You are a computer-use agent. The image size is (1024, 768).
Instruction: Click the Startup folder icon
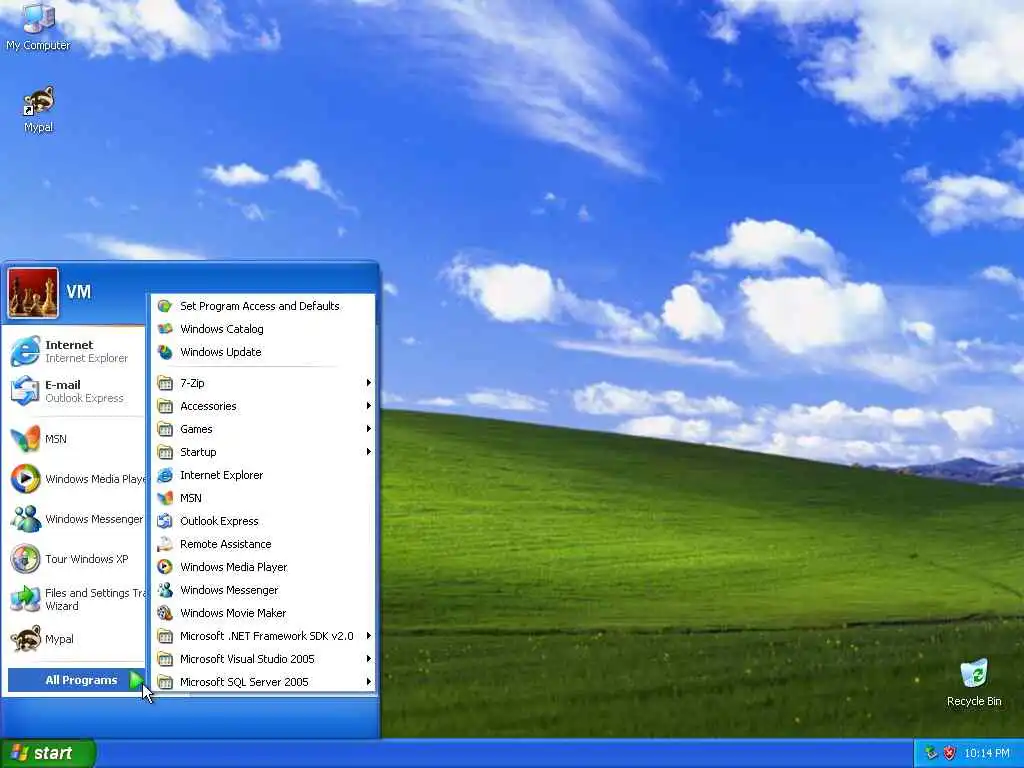click(165, 452)
